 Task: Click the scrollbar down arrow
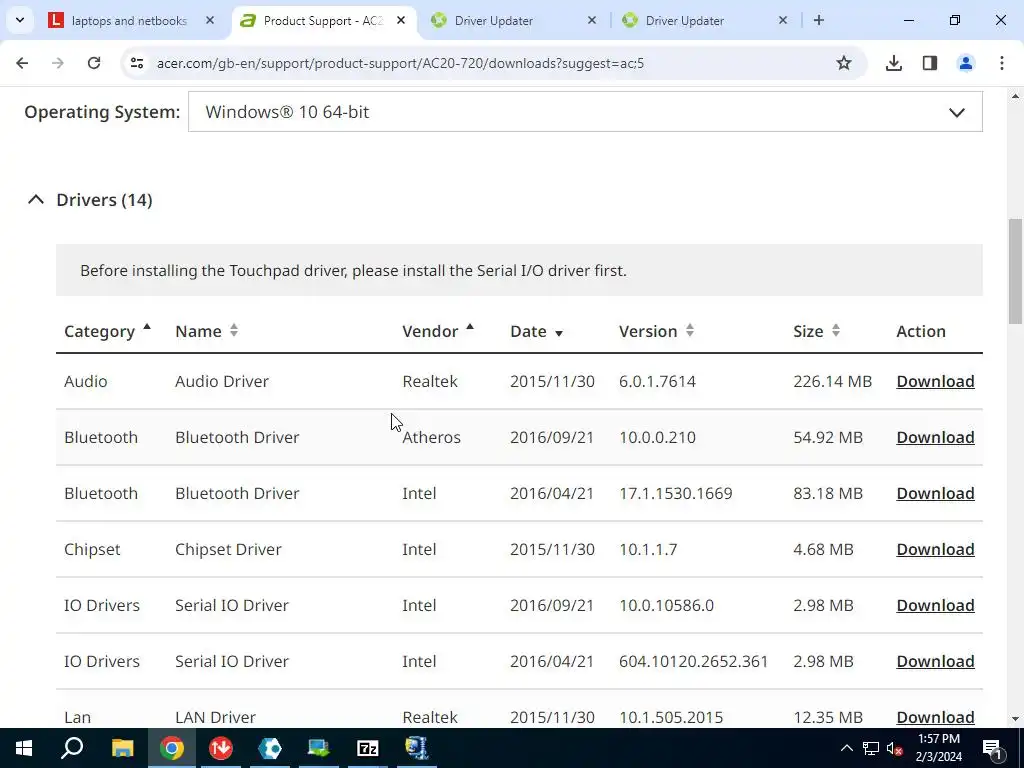click(x=1015, y=719)
